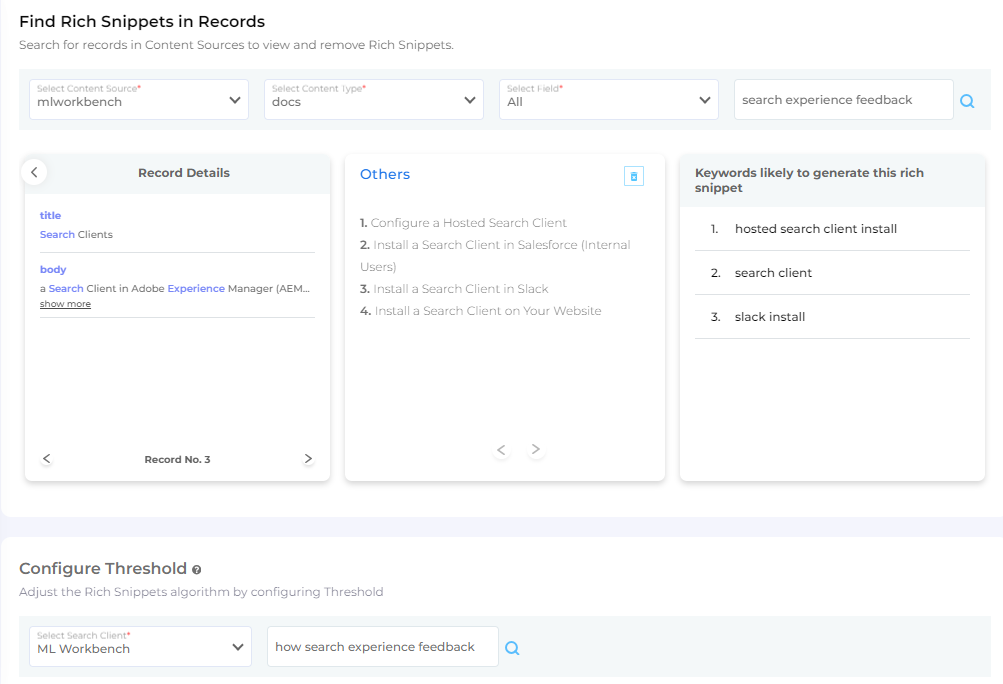Go to the previous record using left arrow
1003x684 pixels.
tap(46, 459)
